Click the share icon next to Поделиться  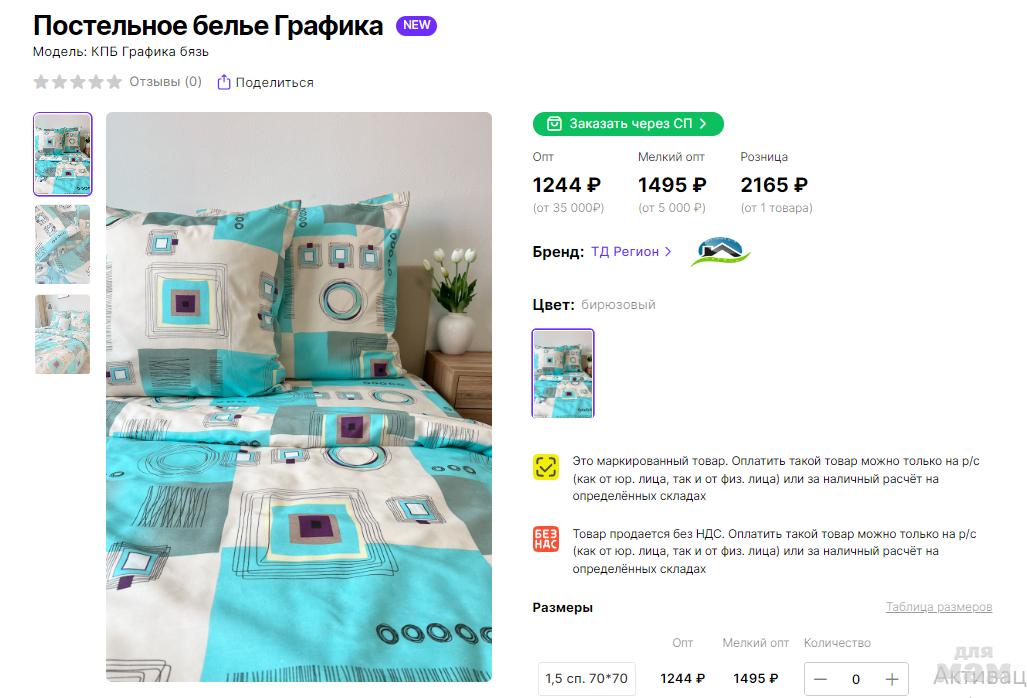click(223, 83)
